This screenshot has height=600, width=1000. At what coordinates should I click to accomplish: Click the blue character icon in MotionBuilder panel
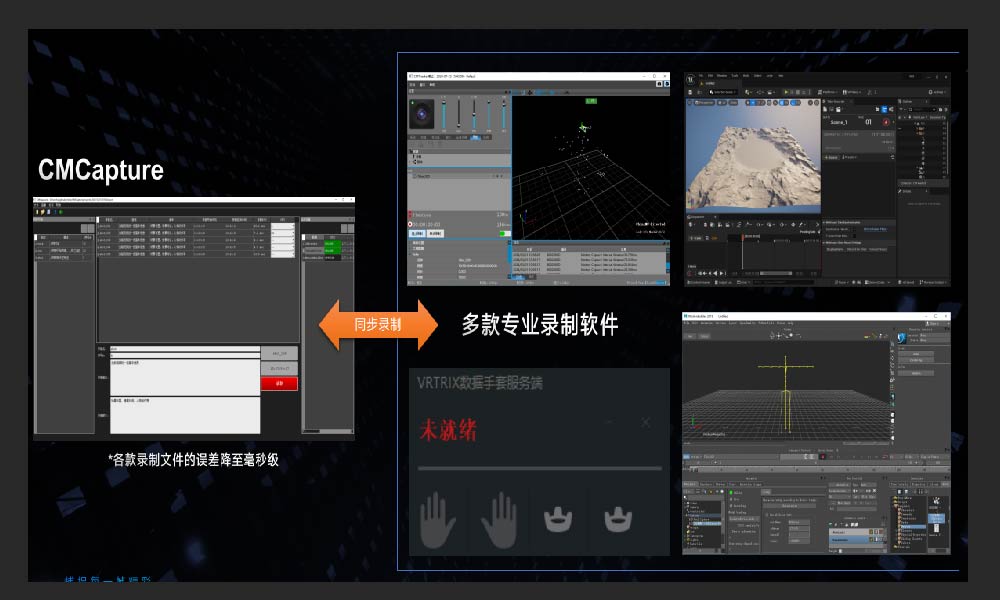(x=903, y=337)
